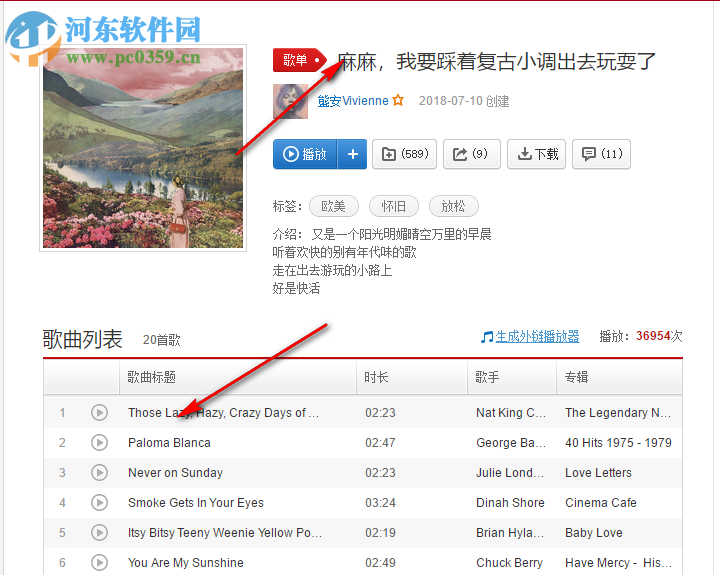Open artist Julie Lond...
The height and width of the screenshot is (575, 720).
click(x=510, y=473)
